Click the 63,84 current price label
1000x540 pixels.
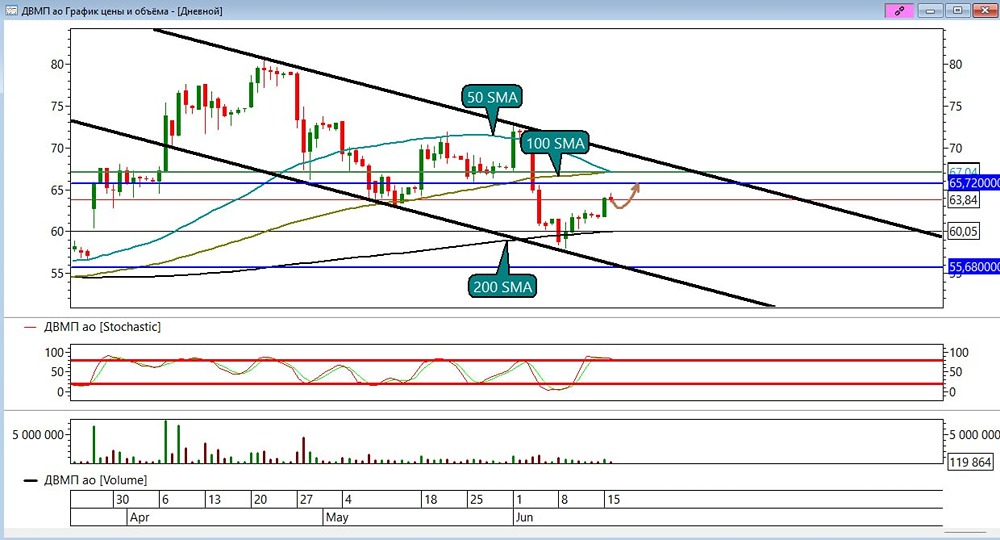coord(963,200)
